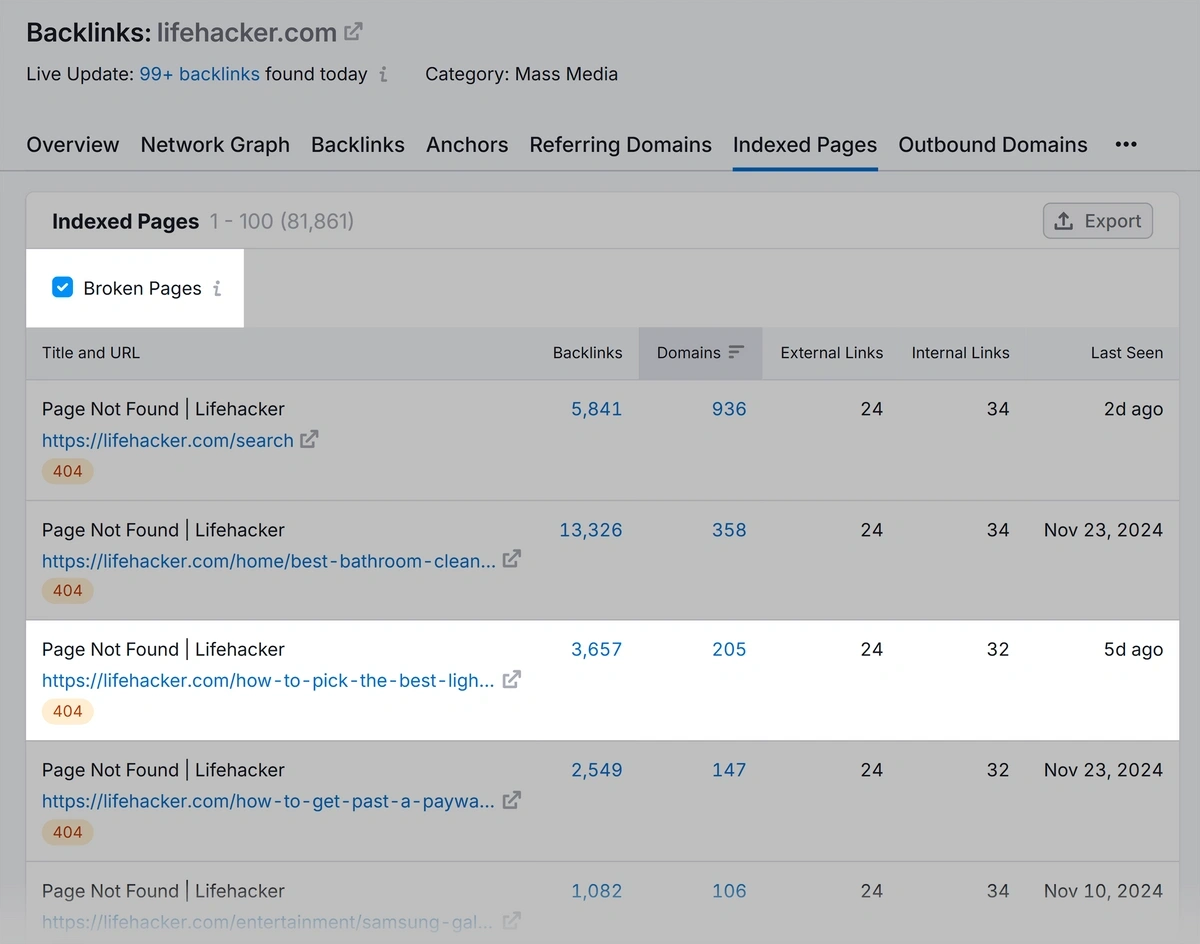This screenshot has height=944, width=1200.
Task: Open the https://lifehacker.com/search URL link
Action: point(168,440)
